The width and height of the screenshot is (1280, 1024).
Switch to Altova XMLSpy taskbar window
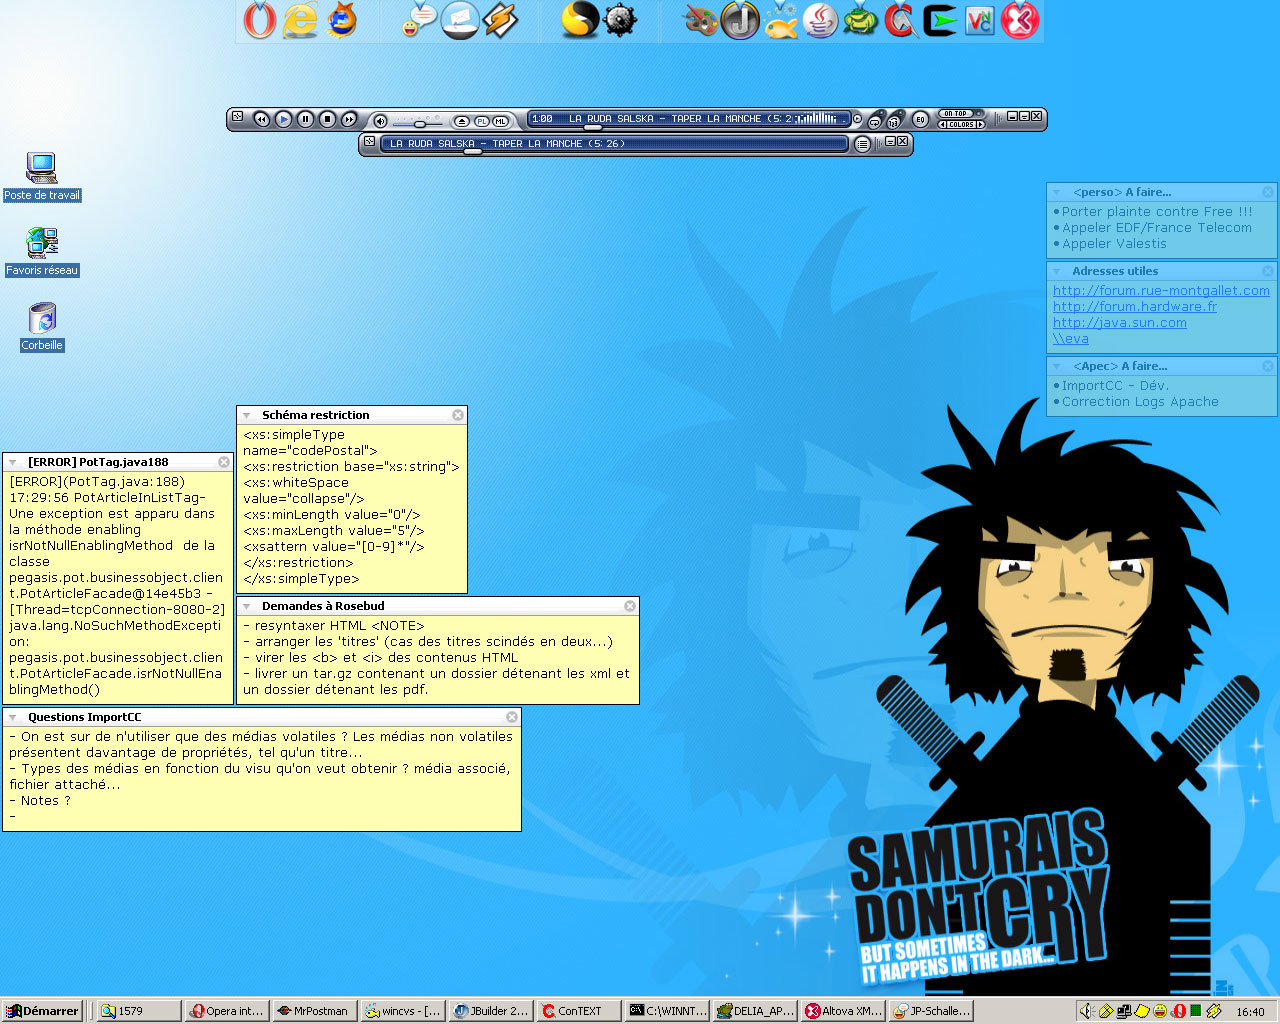pos(843,1011)
